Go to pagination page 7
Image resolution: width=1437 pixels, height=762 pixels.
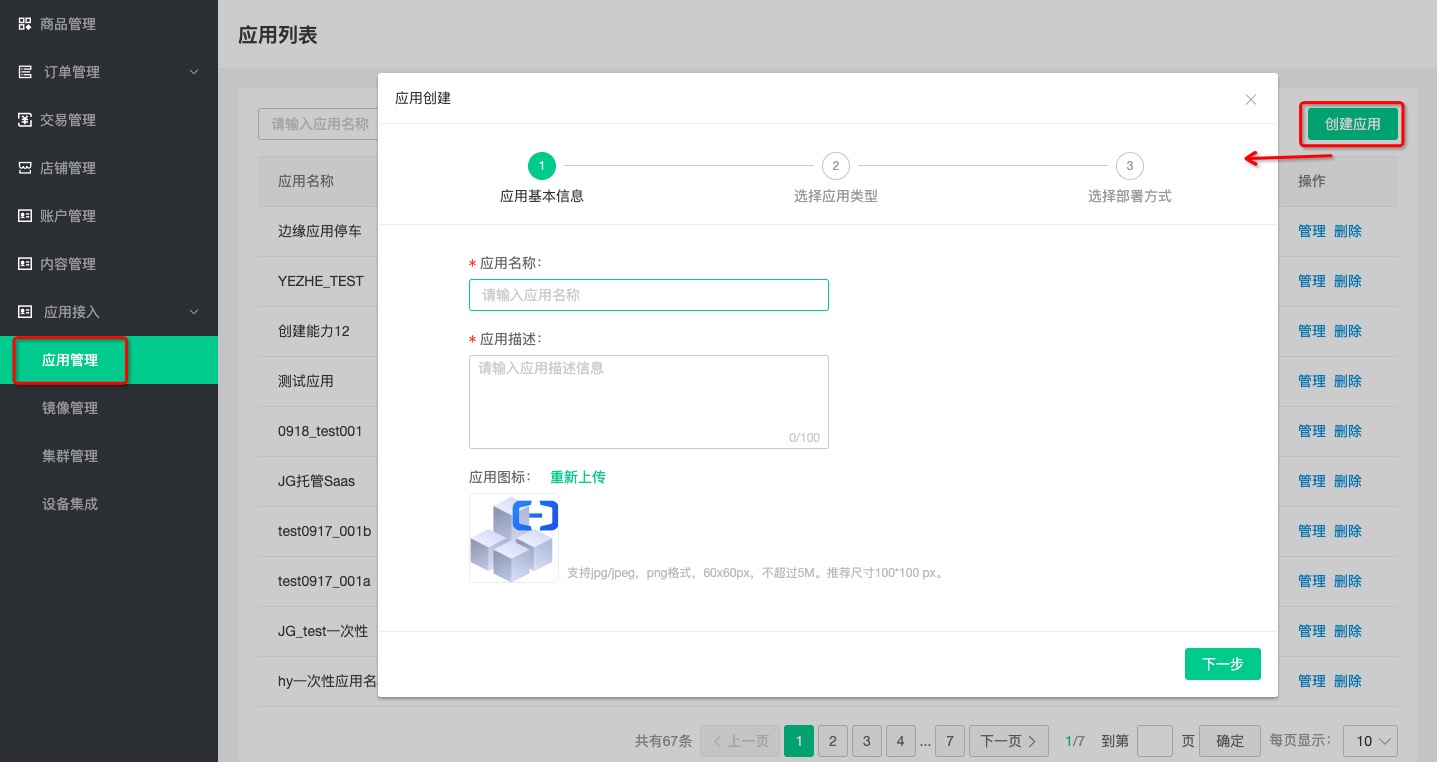[x=950, y=741]
